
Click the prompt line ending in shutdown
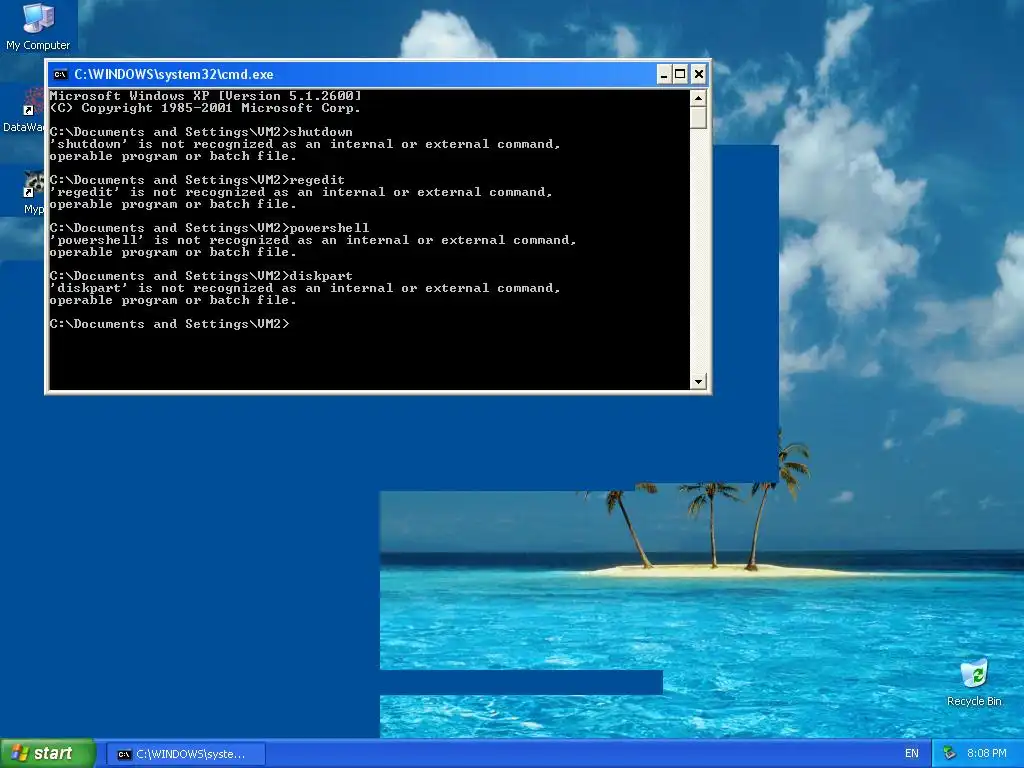point(201,132)
